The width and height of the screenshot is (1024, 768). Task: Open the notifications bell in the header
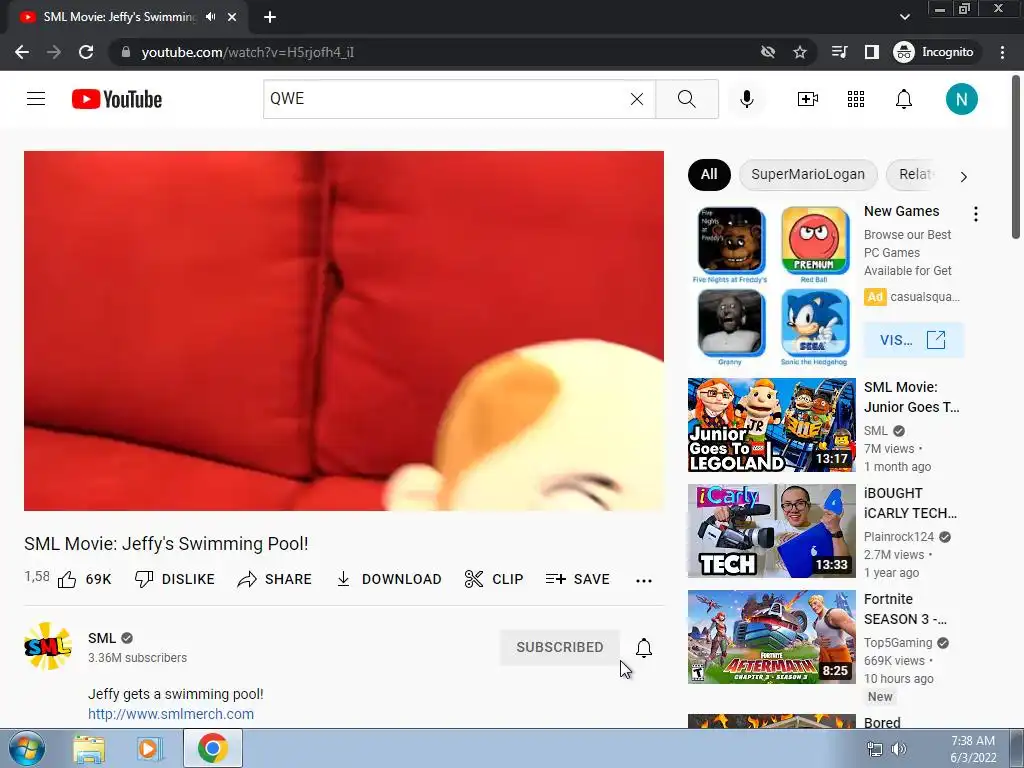(x=904, y=99)
